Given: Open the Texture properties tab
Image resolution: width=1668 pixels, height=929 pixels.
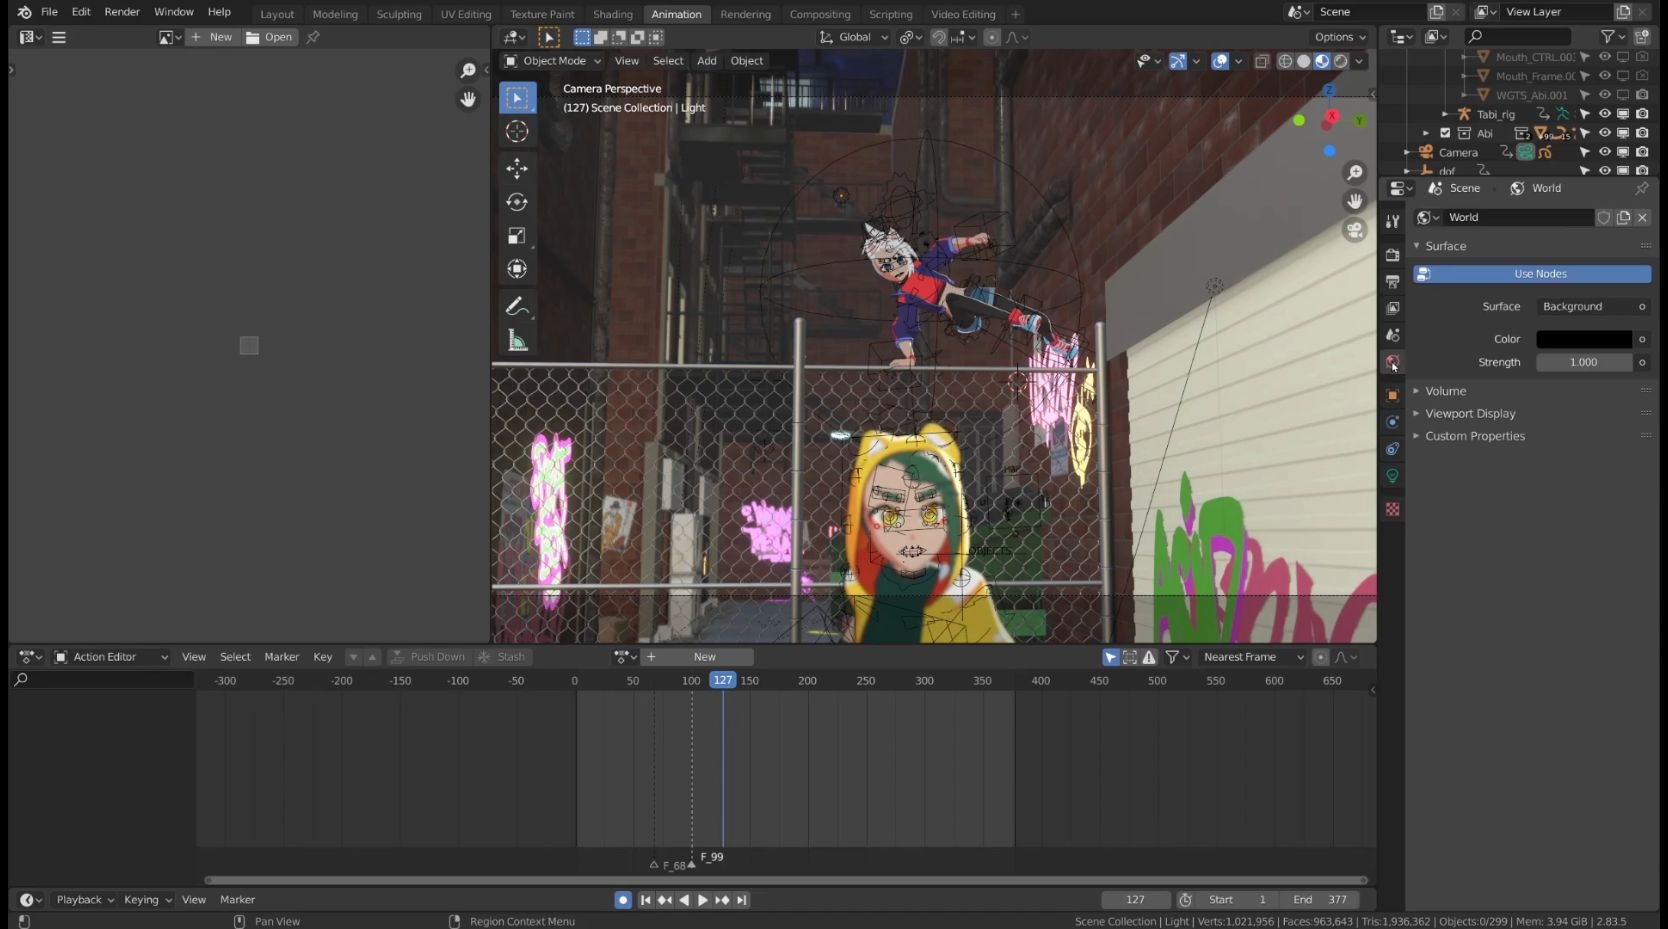Looking at the screenshot, I should coord(1392,510).
